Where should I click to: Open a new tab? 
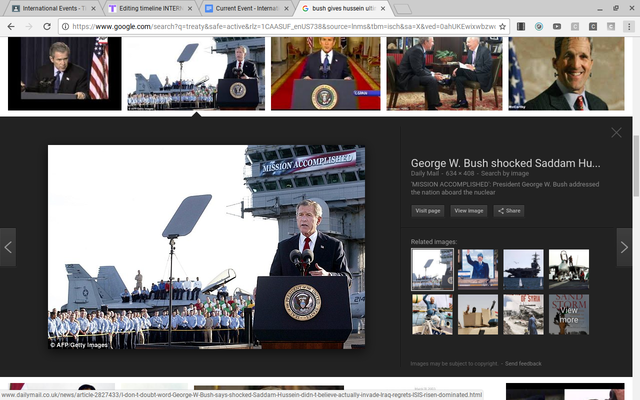tap(403, 9)
